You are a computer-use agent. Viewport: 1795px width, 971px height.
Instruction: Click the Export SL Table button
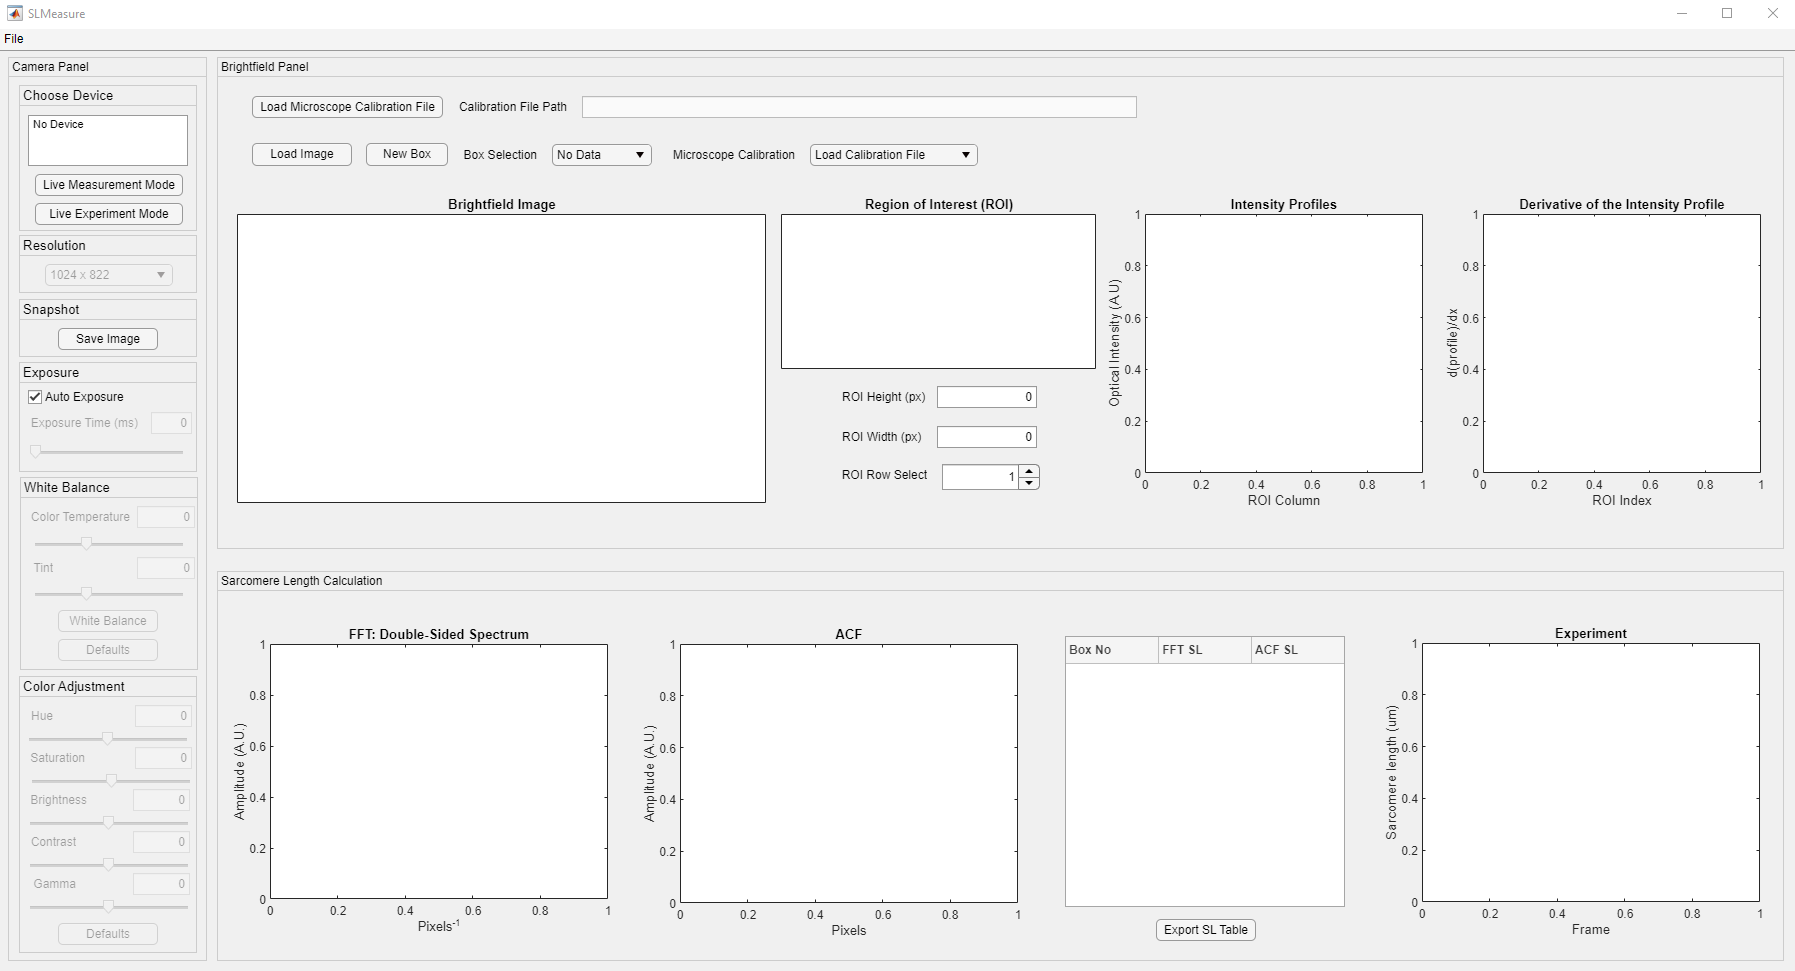coord(1205,930)
